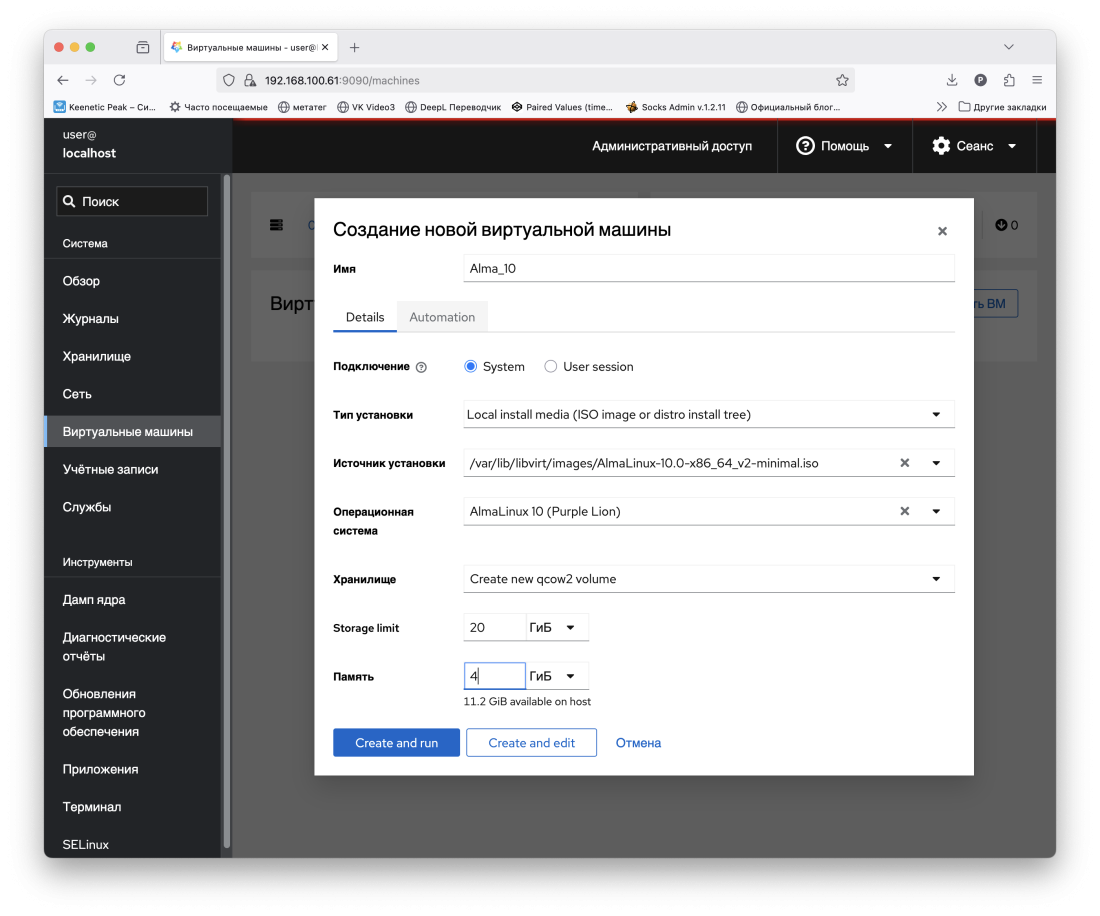Bookmark this page with the star icon
This screenshot has height=916, width=1100.
pyautogui.click(x=842, y=80)
